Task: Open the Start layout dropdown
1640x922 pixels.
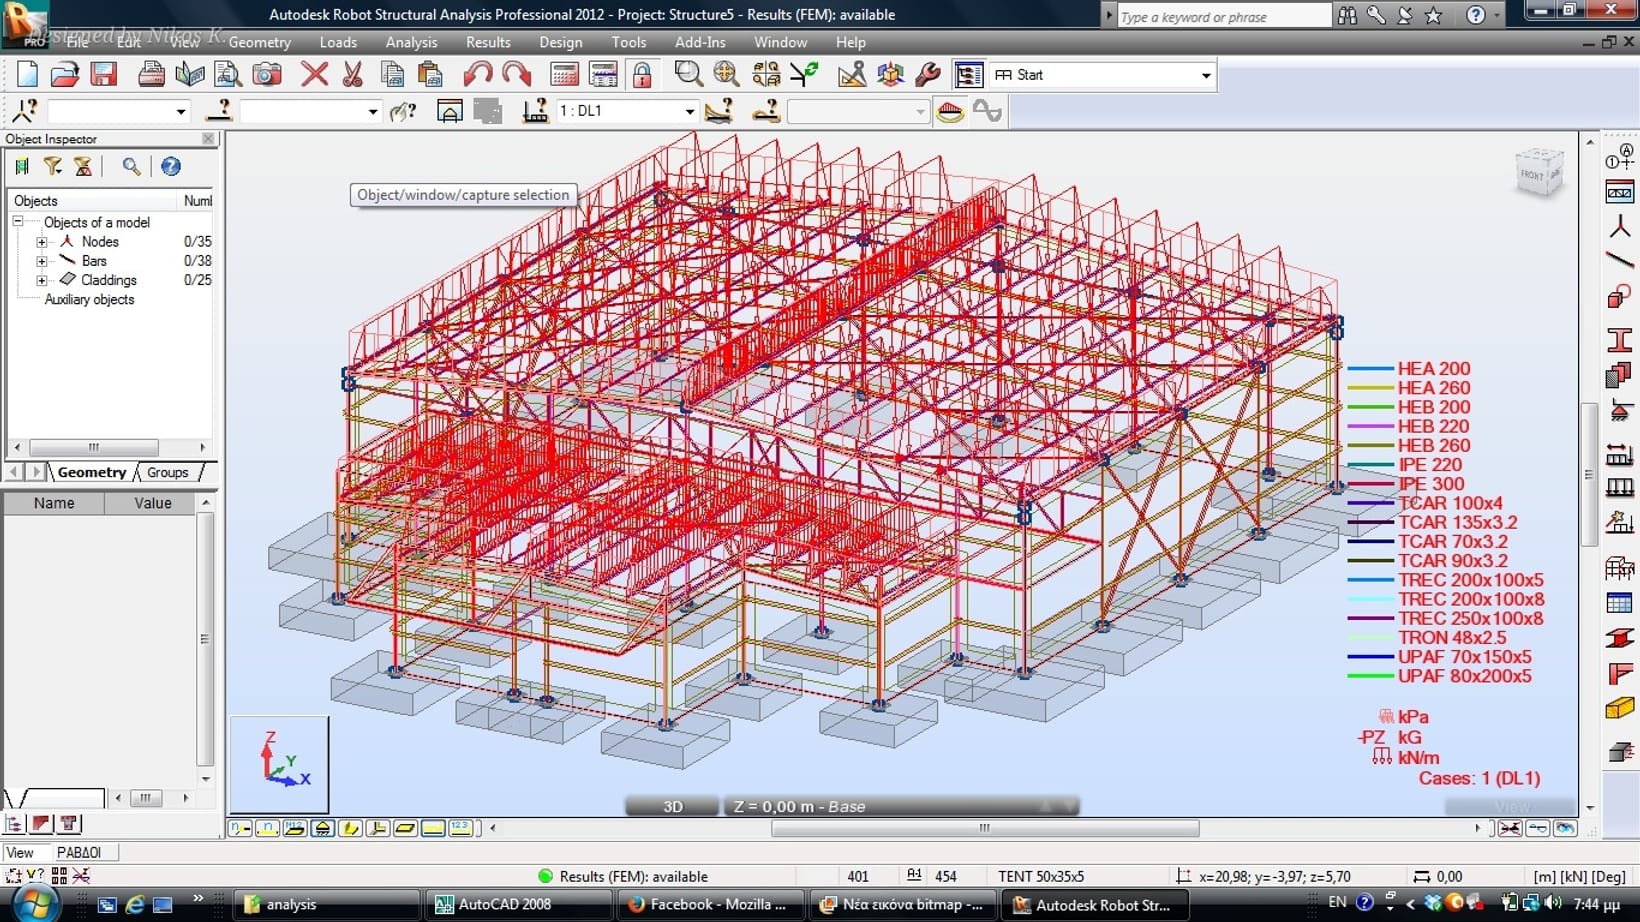Action: [x=1205, y=75]
